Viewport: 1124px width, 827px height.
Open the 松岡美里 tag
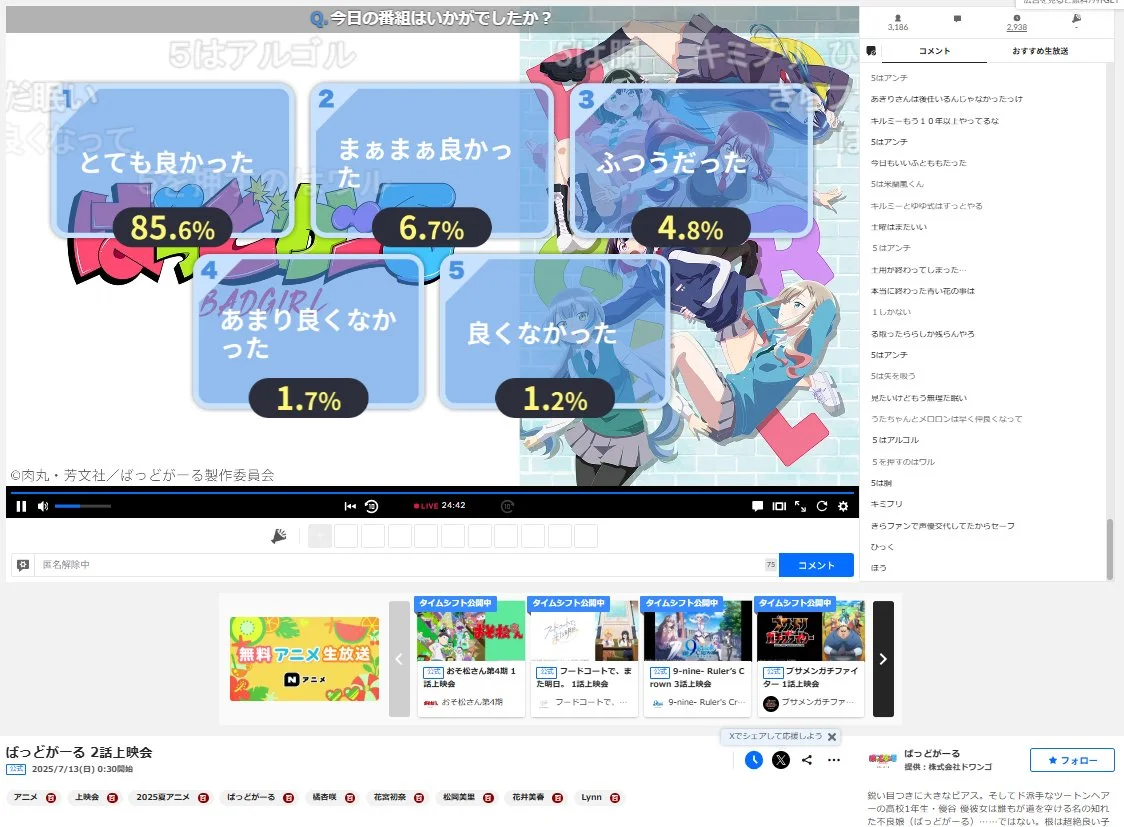point(459,797)
